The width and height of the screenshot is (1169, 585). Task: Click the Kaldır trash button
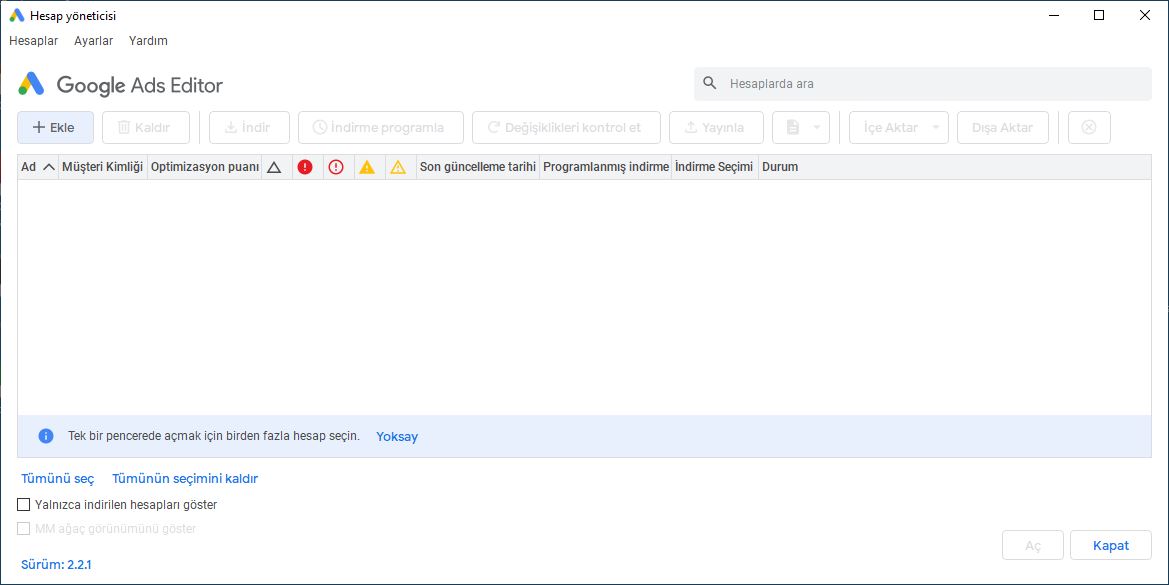[x=145, y=127]
